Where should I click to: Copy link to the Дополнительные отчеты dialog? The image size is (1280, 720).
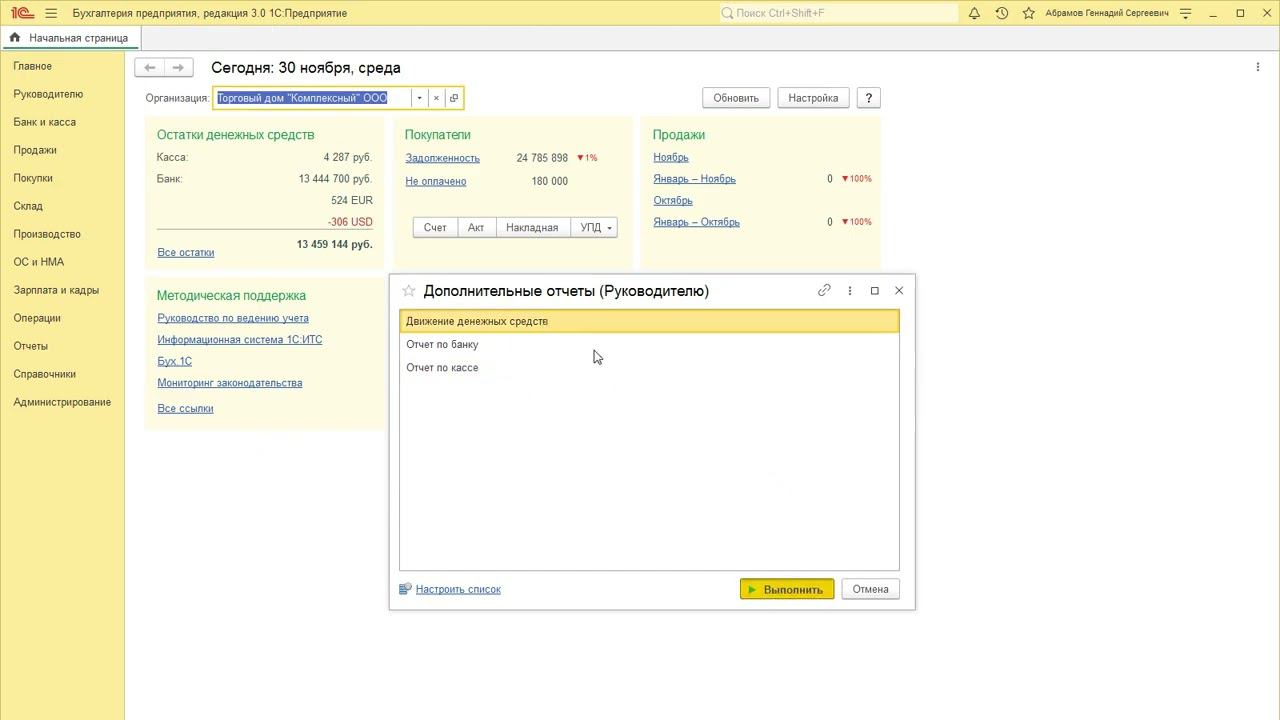coord(824,290)
